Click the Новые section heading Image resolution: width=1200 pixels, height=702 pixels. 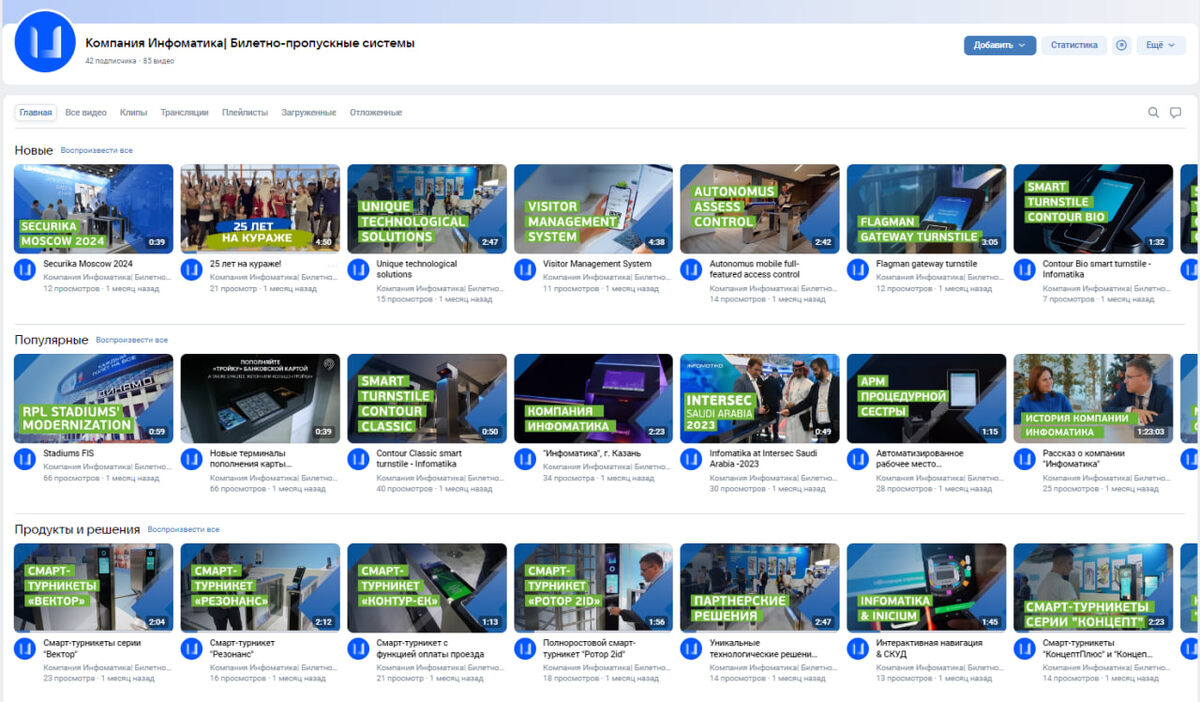click(x=34, y=150)
